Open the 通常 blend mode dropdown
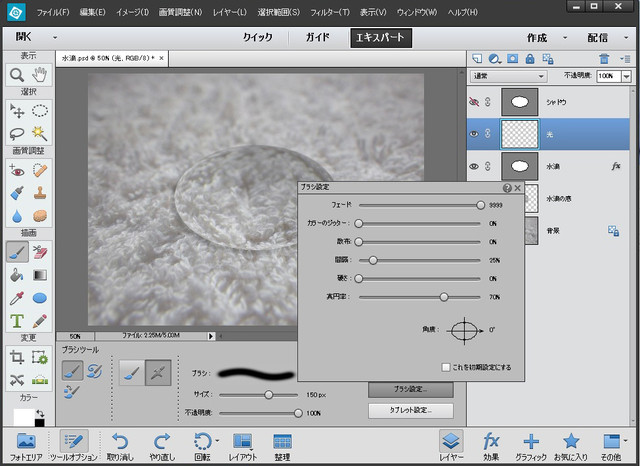640x466 pixels. pos(508,76)
